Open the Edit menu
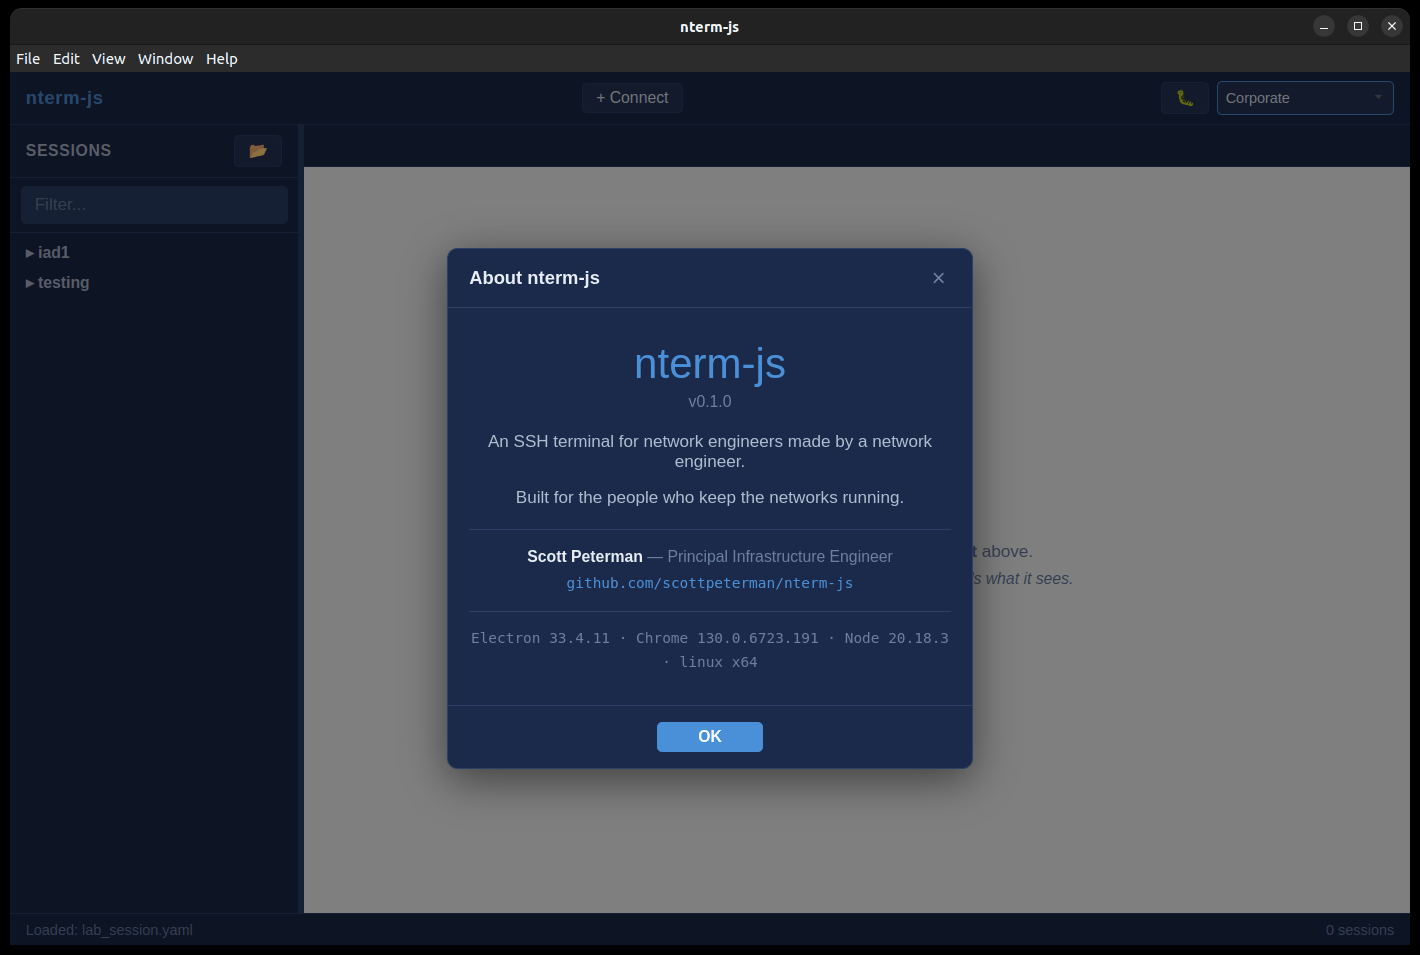The height and width of the screenshot is (955, 1420). pyautogui.click(x=66, y=58)
